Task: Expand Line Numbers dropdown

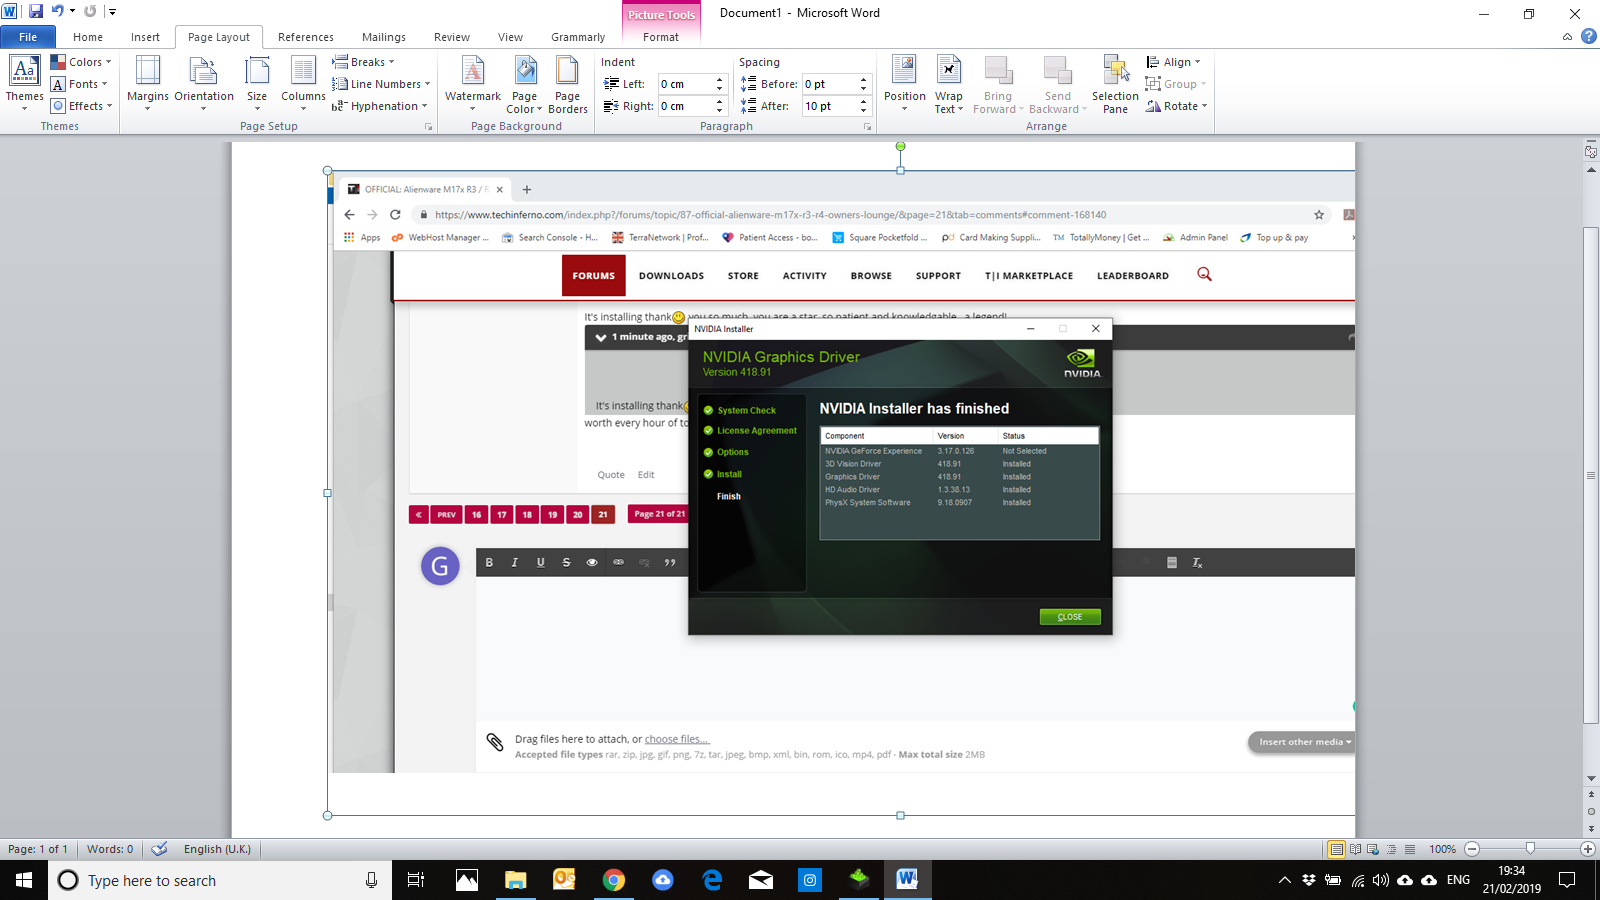Action: (382, 84)
